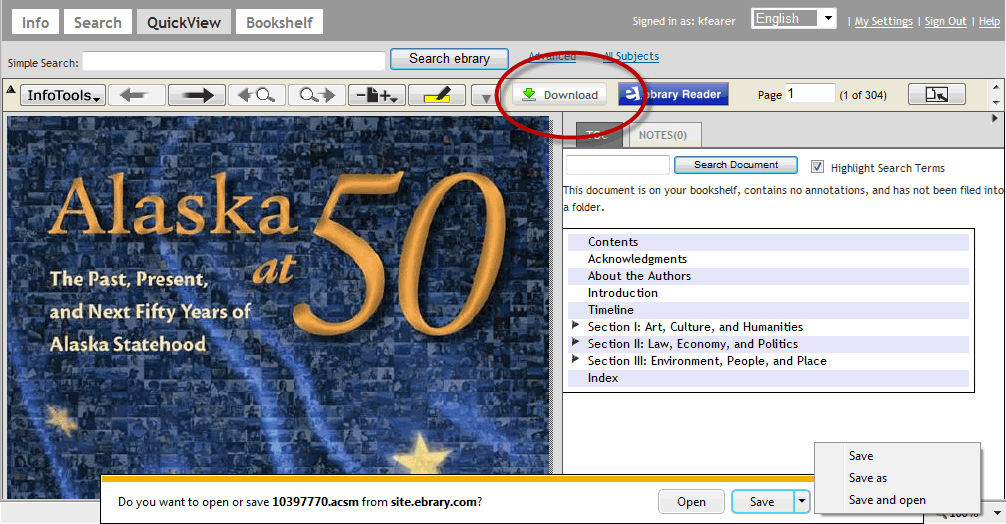The width and height of the screenshot is (1006, 524).
Task: Toggle Highlight Search Terms checkbox
Action: [x=818, y=167]
